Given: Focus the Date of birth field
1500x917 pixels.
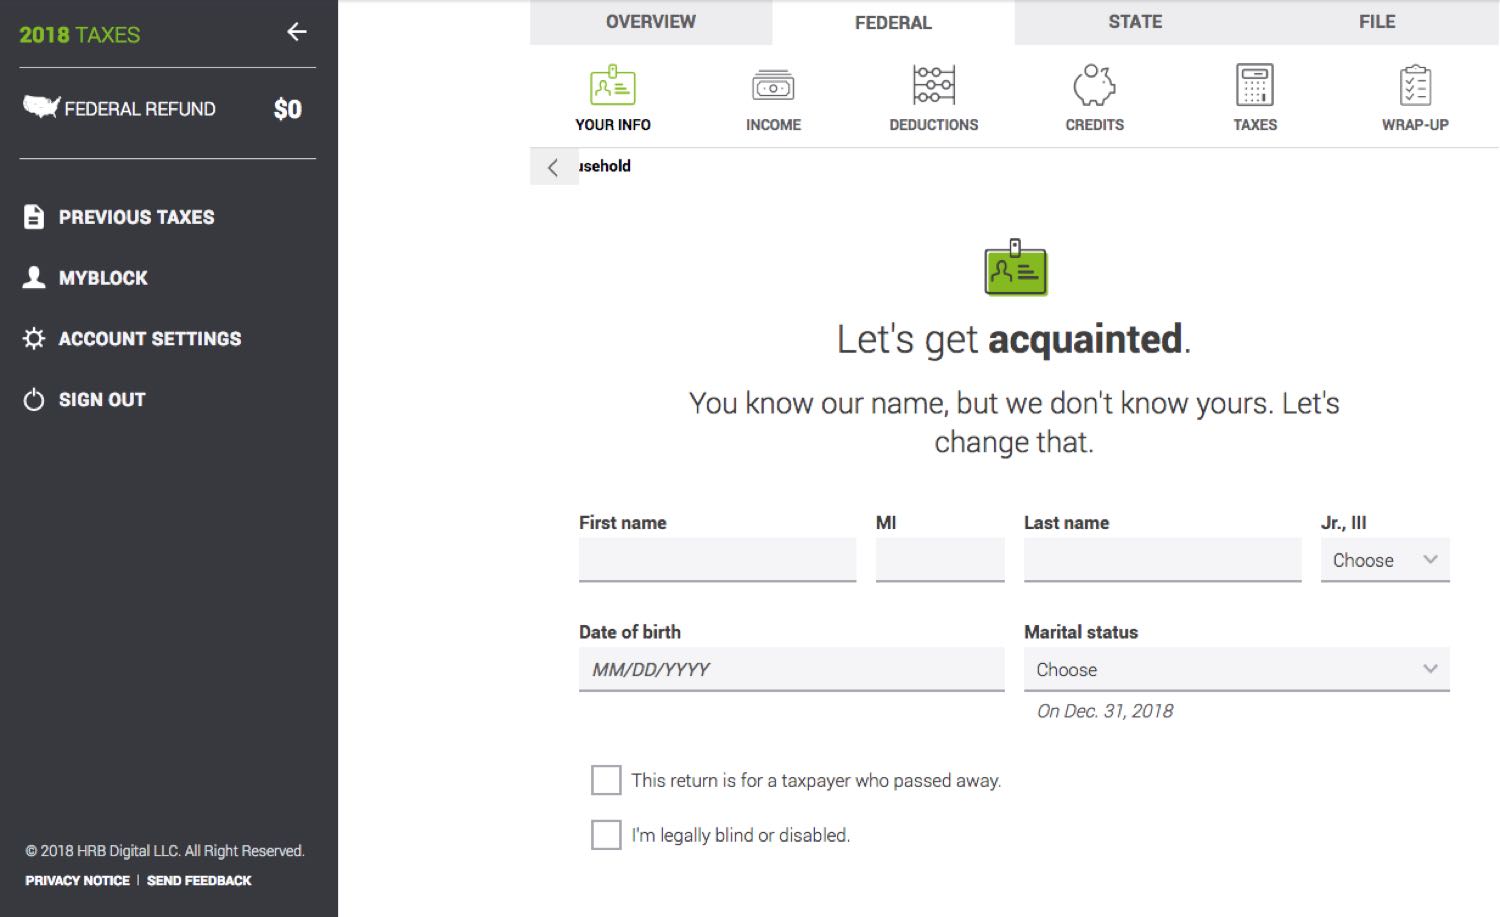Looking at the screenshot, I should click(791, 670).
